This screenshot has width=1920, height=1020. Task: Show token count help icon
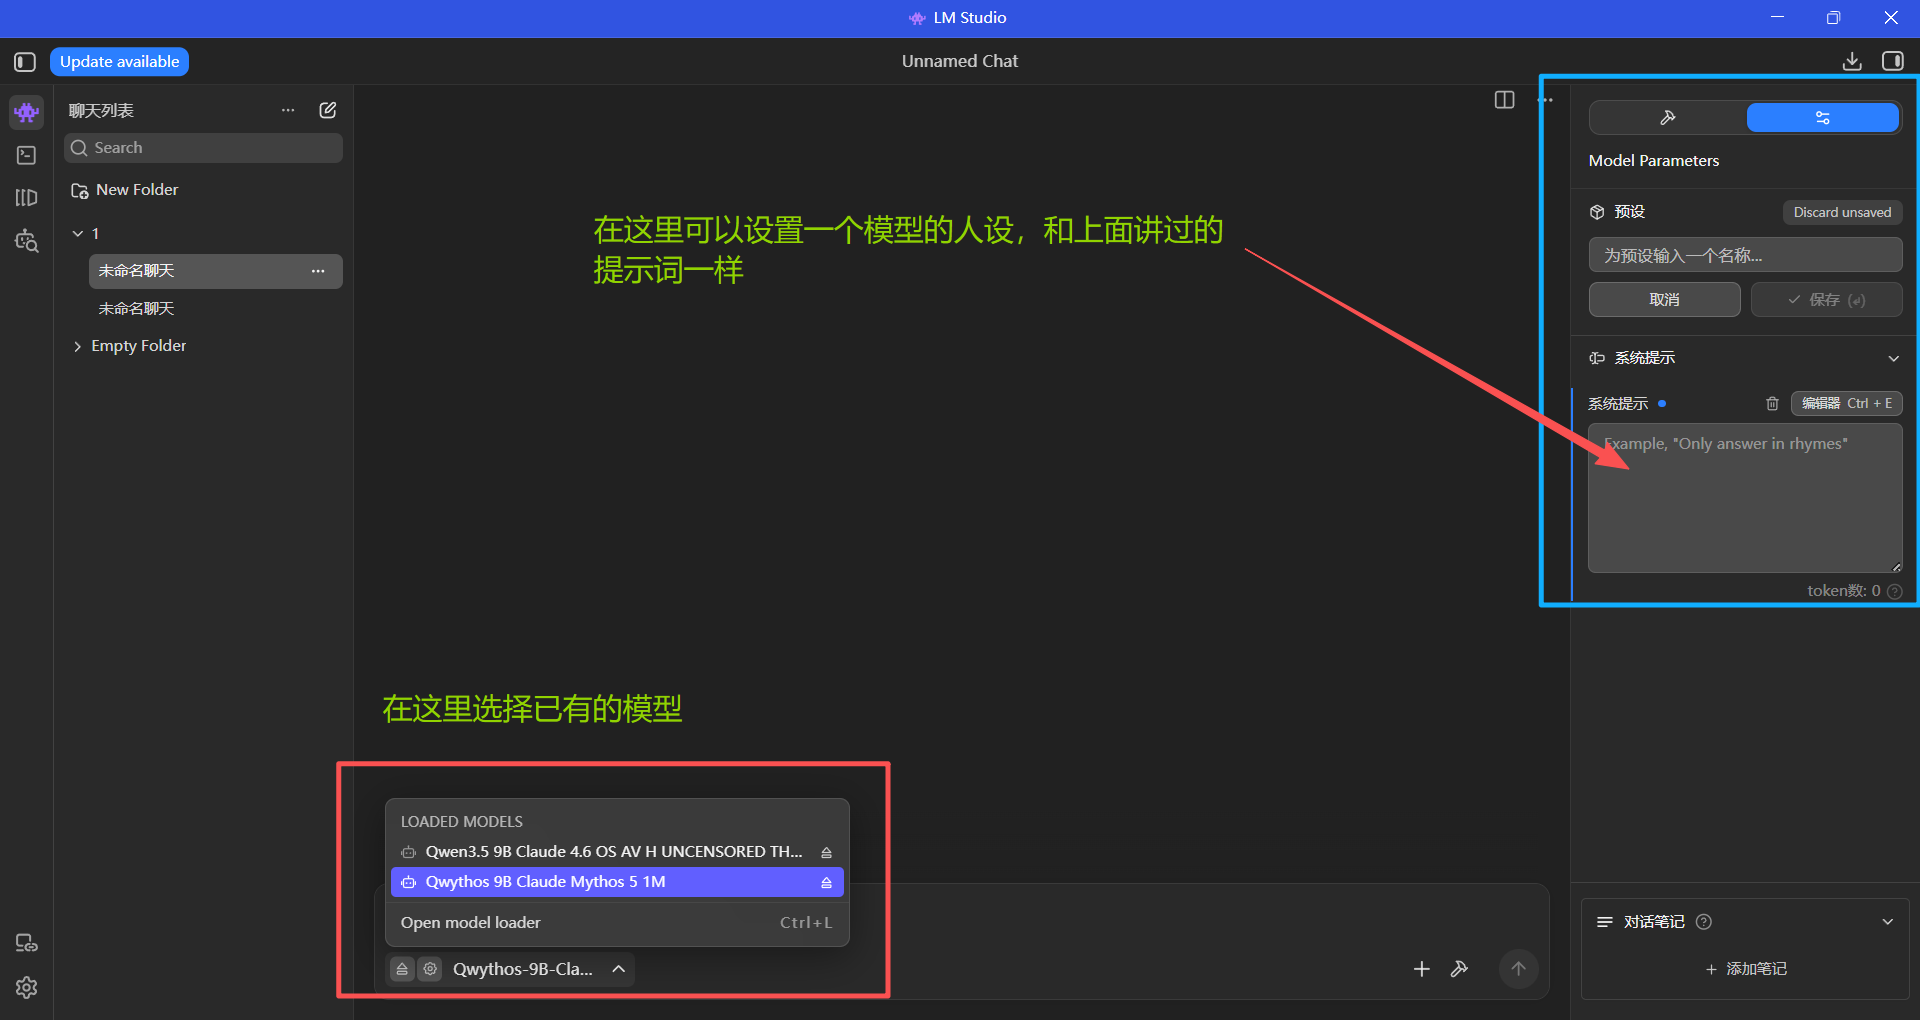(1894, 591)
